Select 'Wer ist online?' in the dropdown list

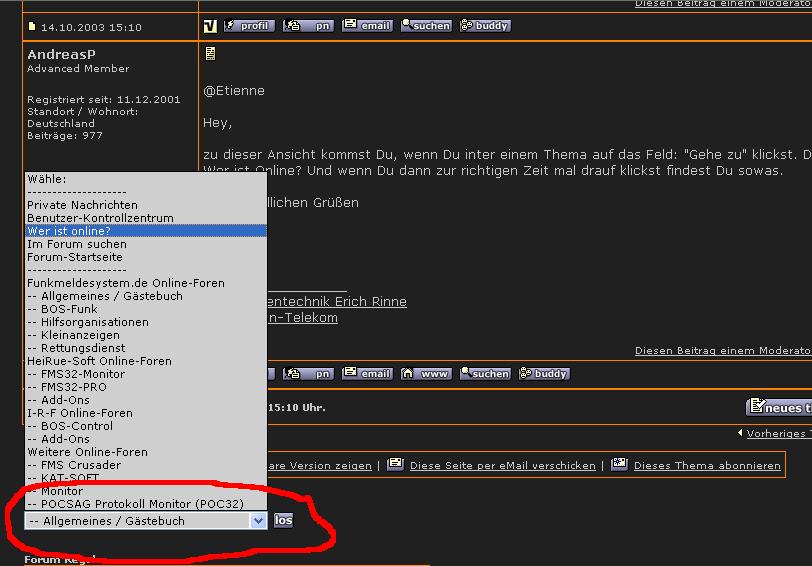(69, 231)
